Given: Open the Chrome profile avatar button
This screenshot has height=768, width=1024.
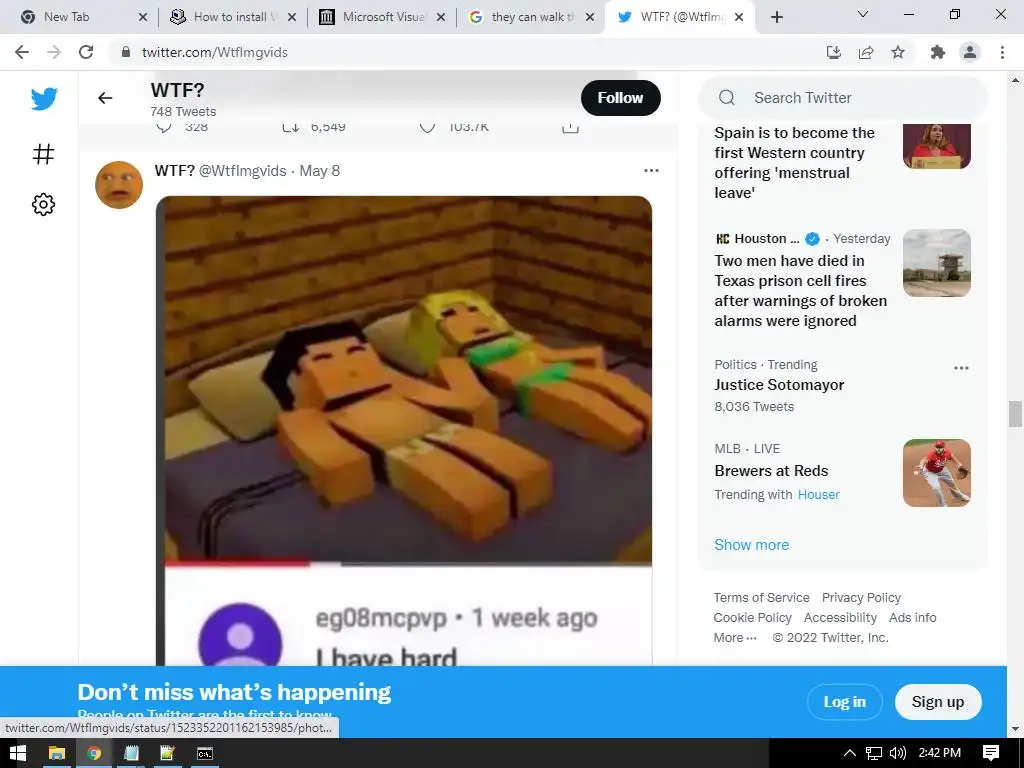Looking at the screenshot, I should 970,52.
